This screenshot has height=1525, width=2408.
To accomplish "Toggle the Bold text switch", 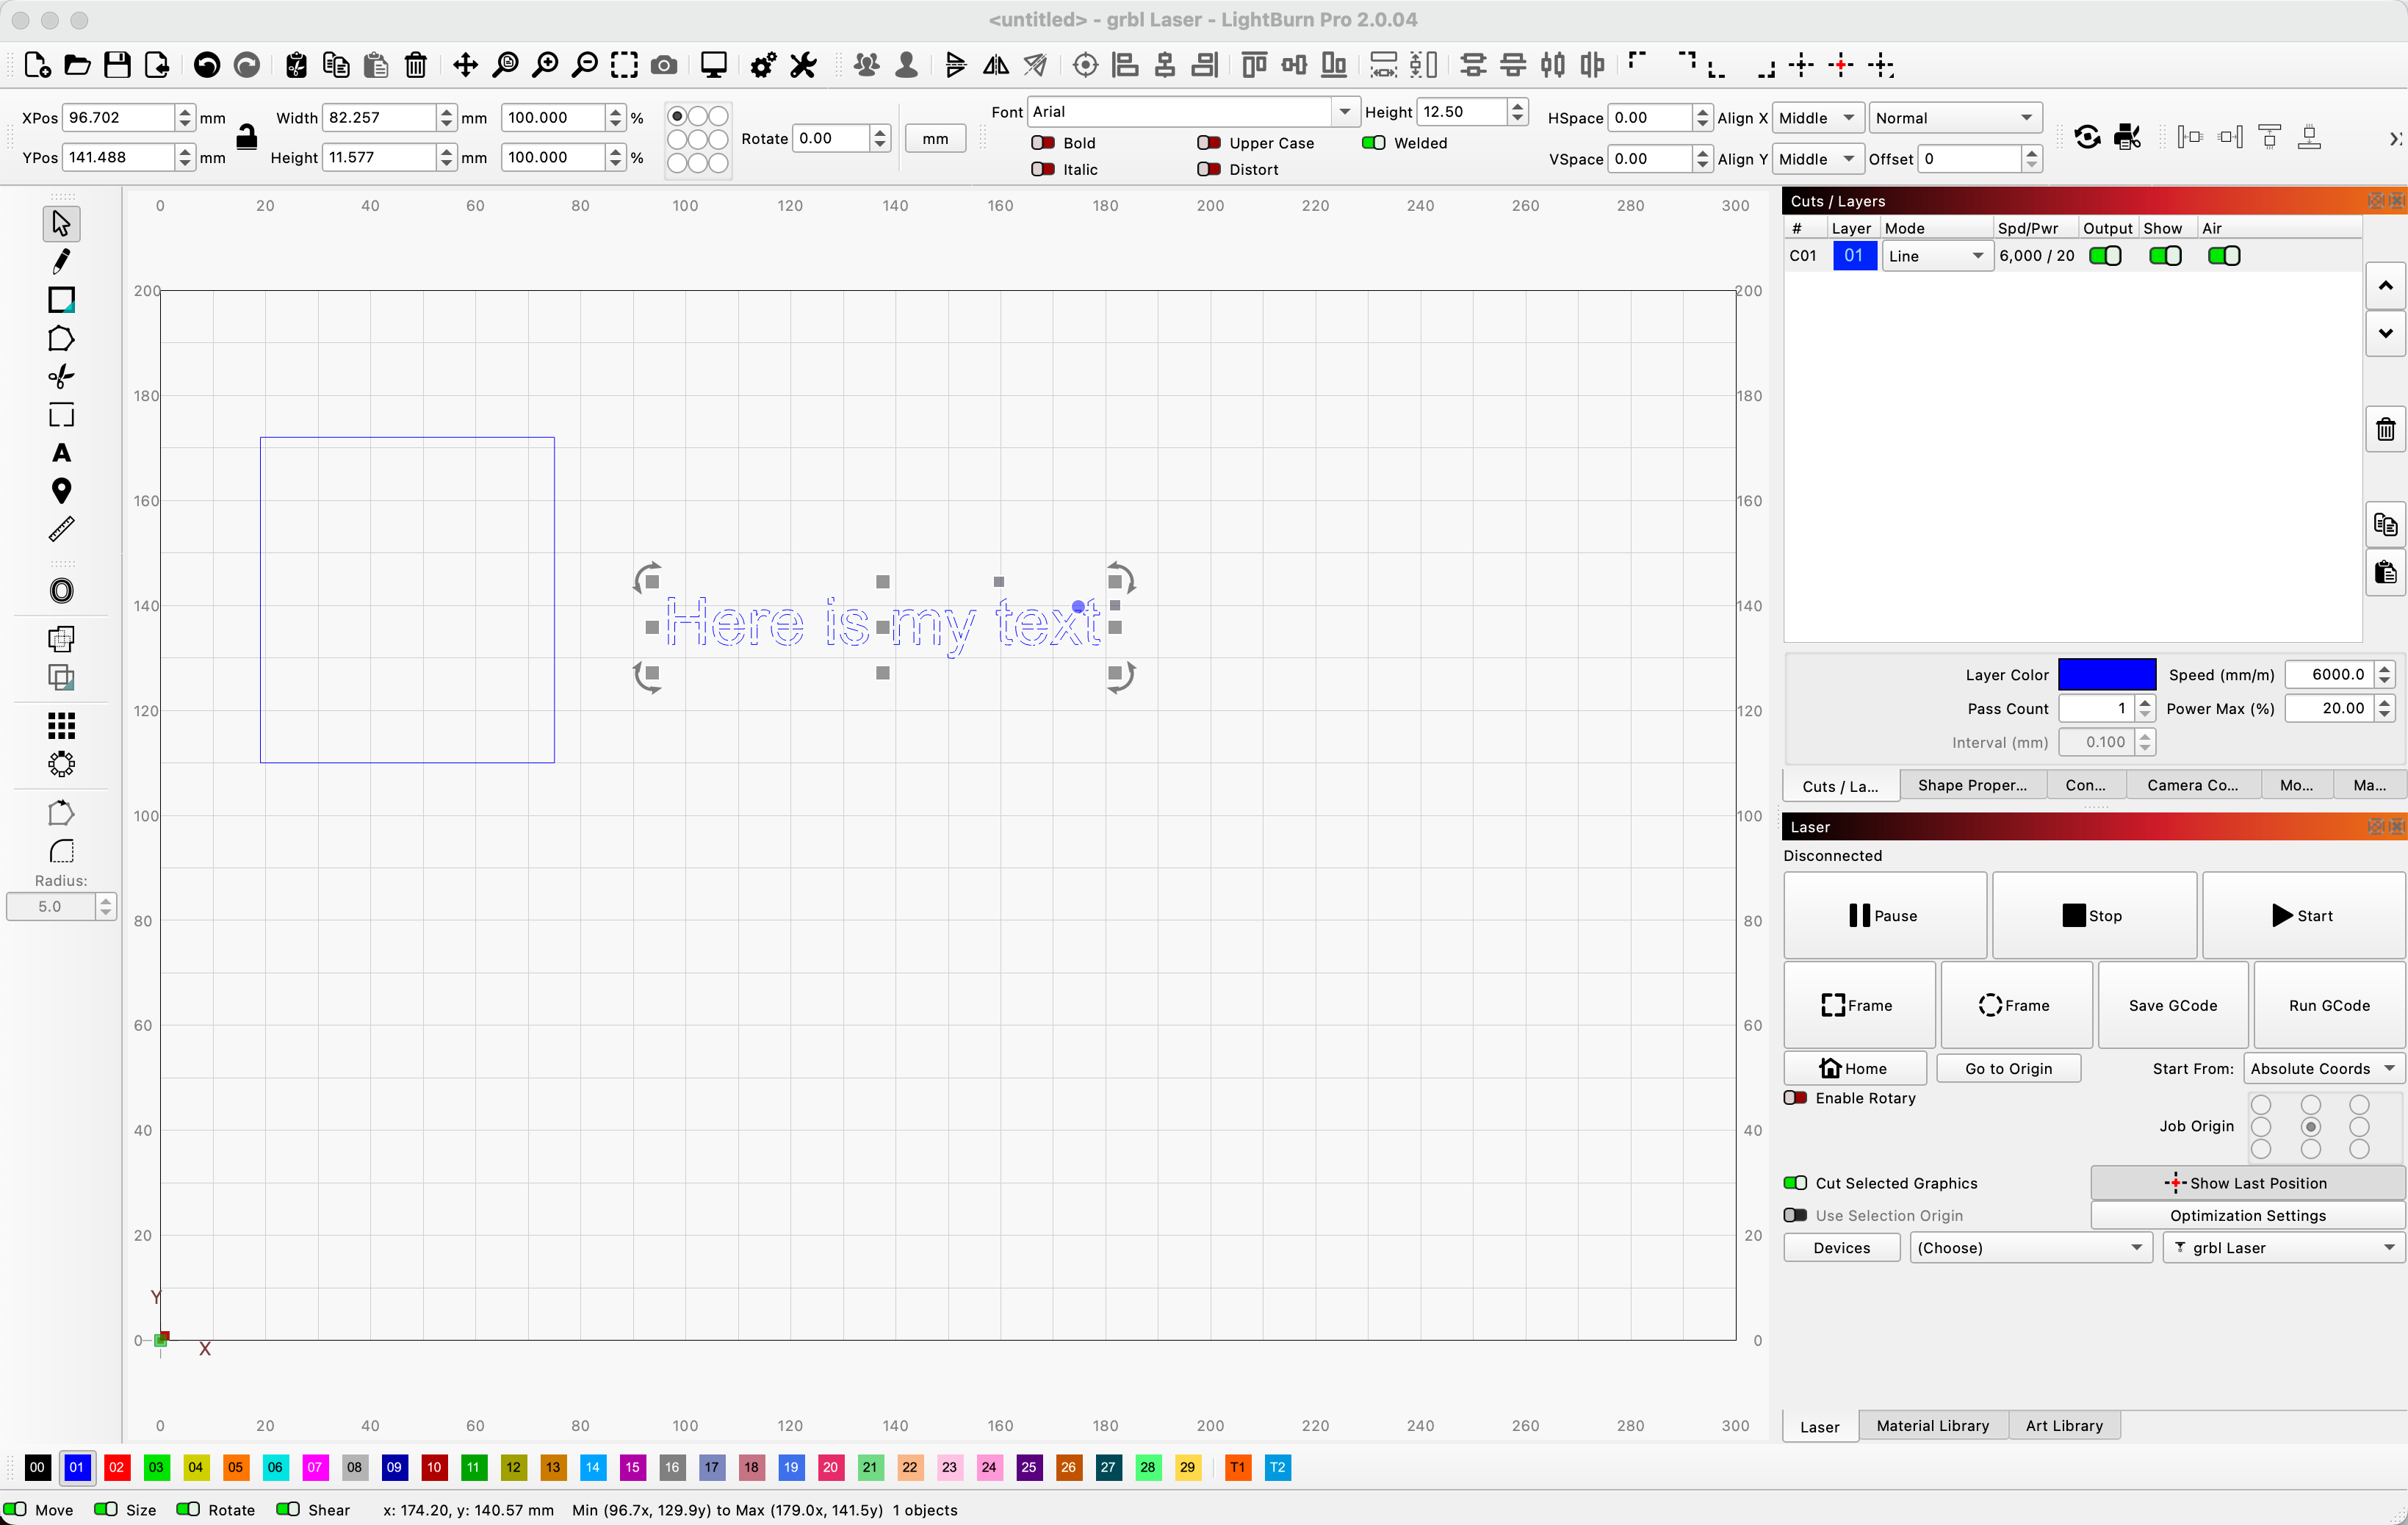I will [1043, 143].
